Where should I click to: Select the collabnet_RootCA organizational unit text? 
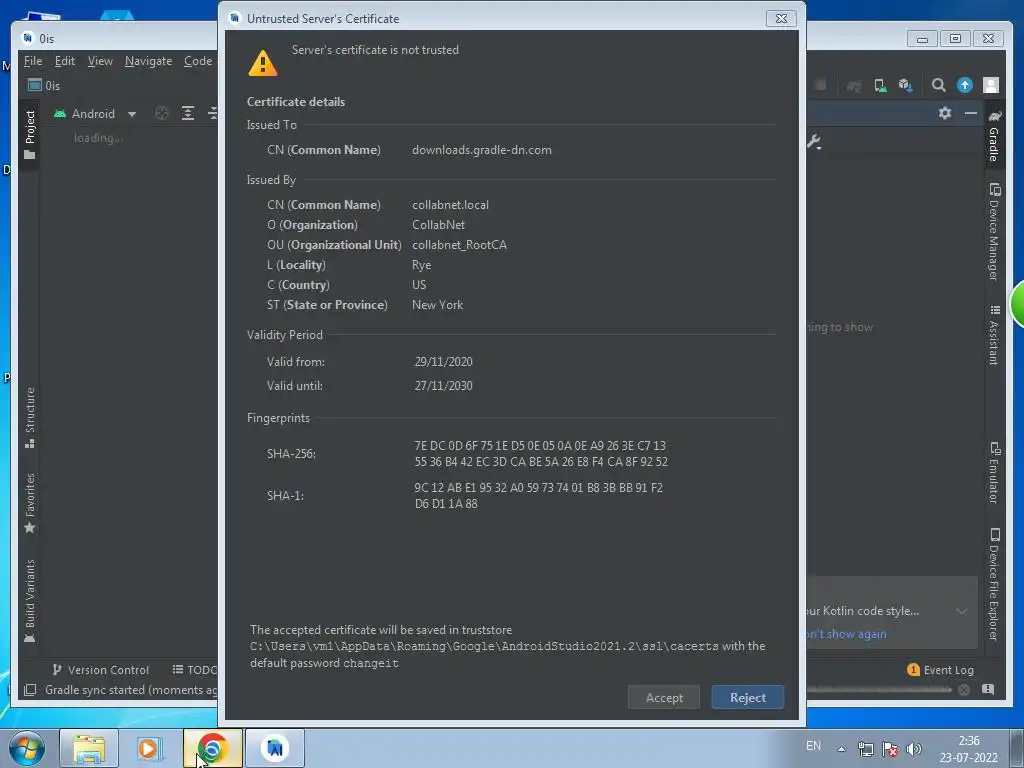(459, 245)
